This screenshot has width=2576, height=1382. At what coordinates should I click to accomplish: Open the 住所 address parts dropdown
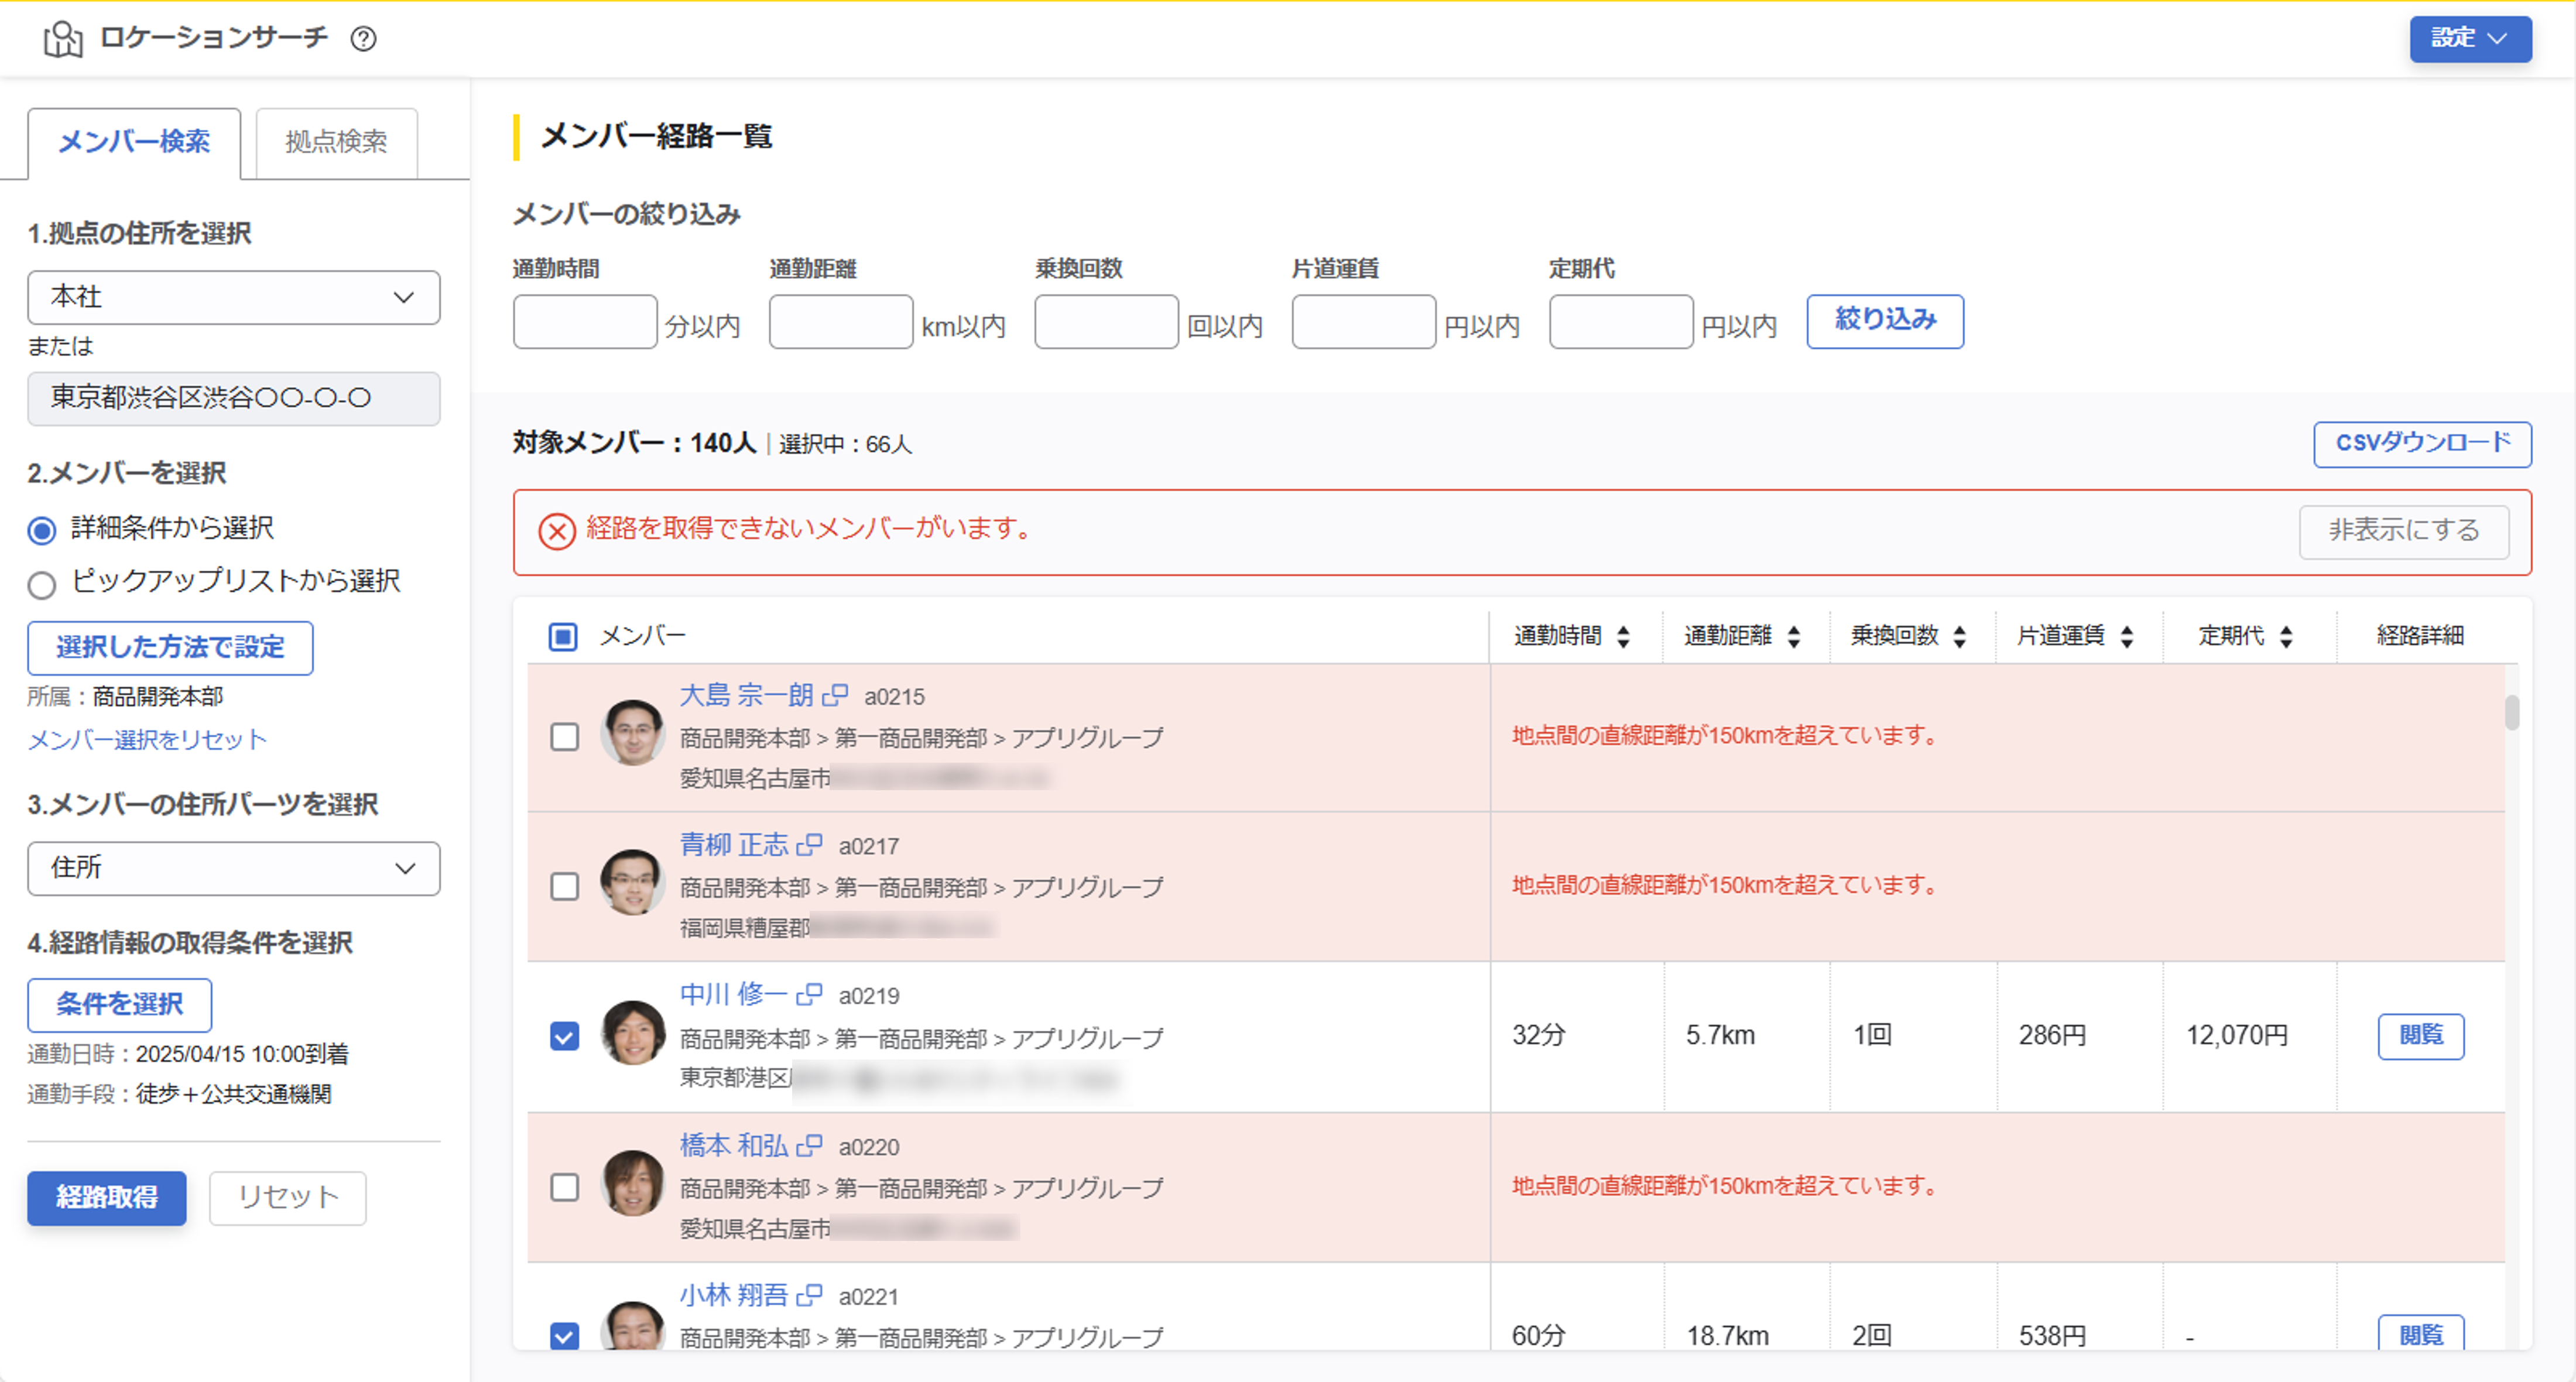pos(233,868)
